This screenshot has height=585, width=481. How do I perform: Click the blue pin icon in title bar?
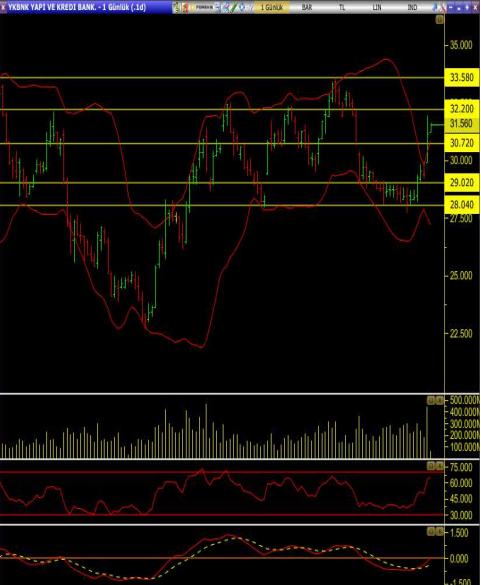(x=434, y=7)
